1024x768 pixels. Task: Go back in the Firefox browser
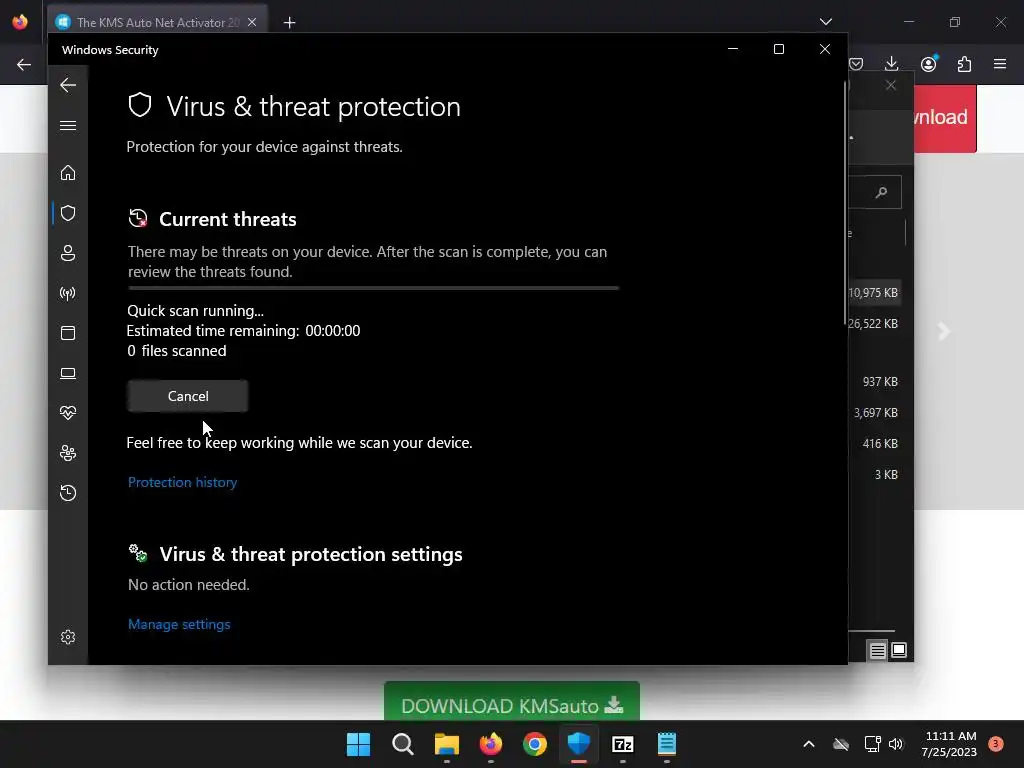point(24,65)
